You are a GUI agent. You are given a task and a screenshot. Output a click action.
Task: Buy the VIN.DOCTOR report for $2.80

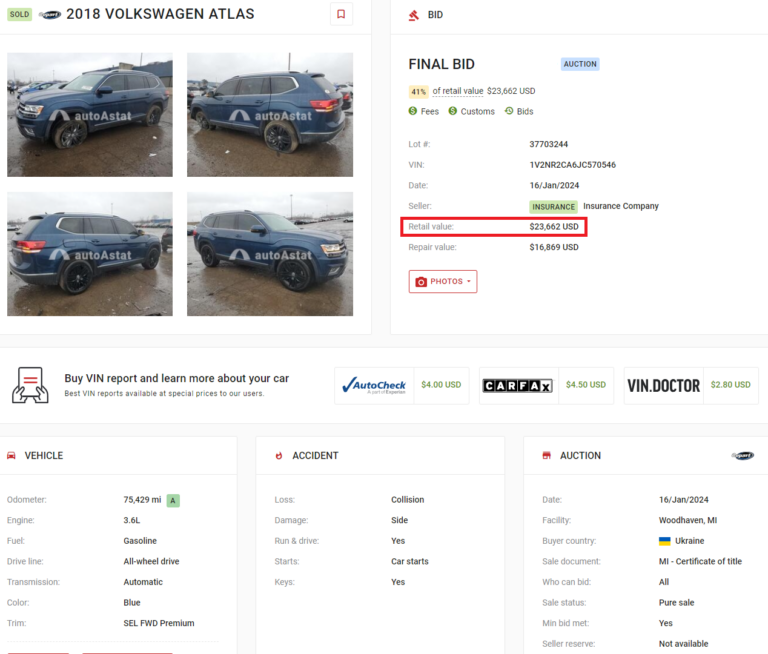(x=690, y=385)
